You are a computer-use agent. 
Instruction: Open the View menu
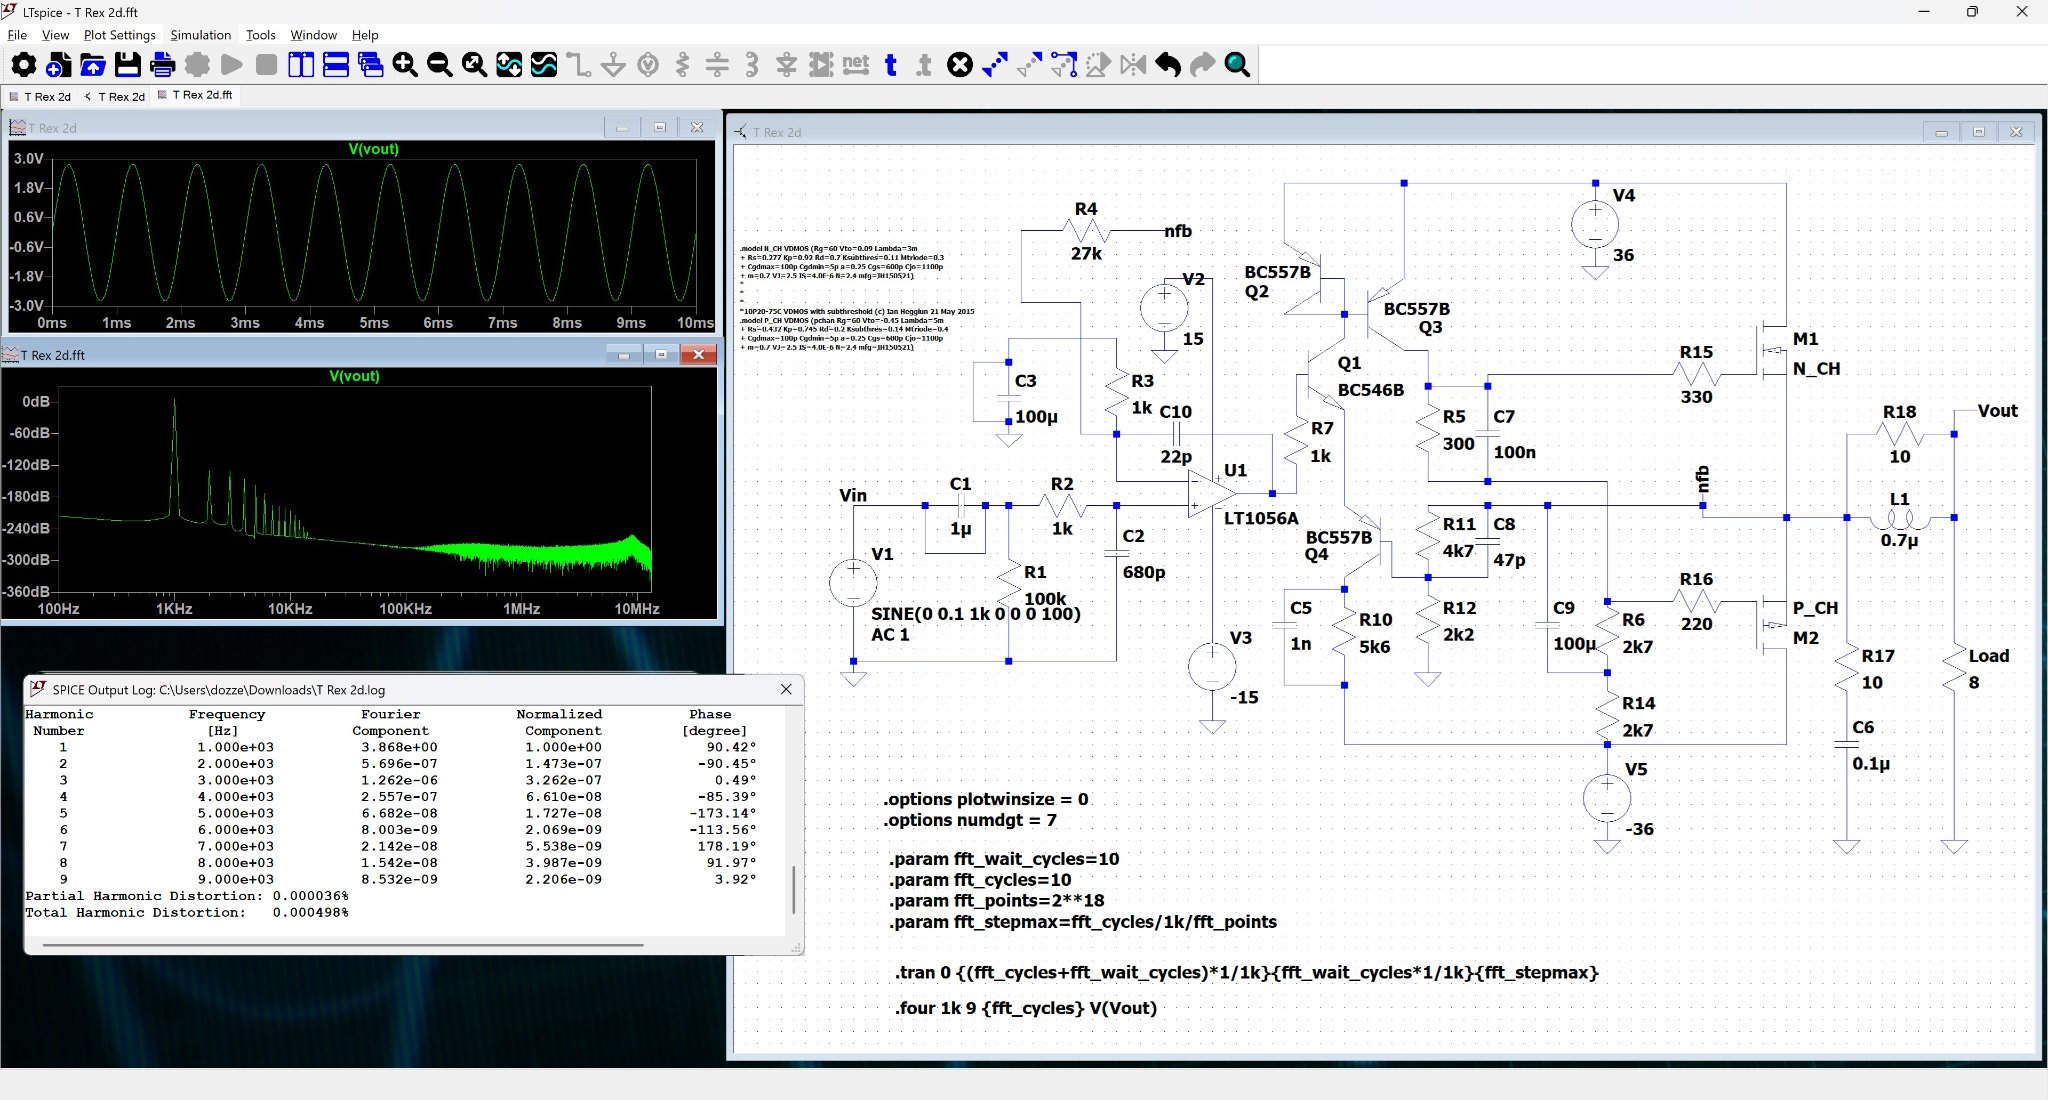point(55,35)
